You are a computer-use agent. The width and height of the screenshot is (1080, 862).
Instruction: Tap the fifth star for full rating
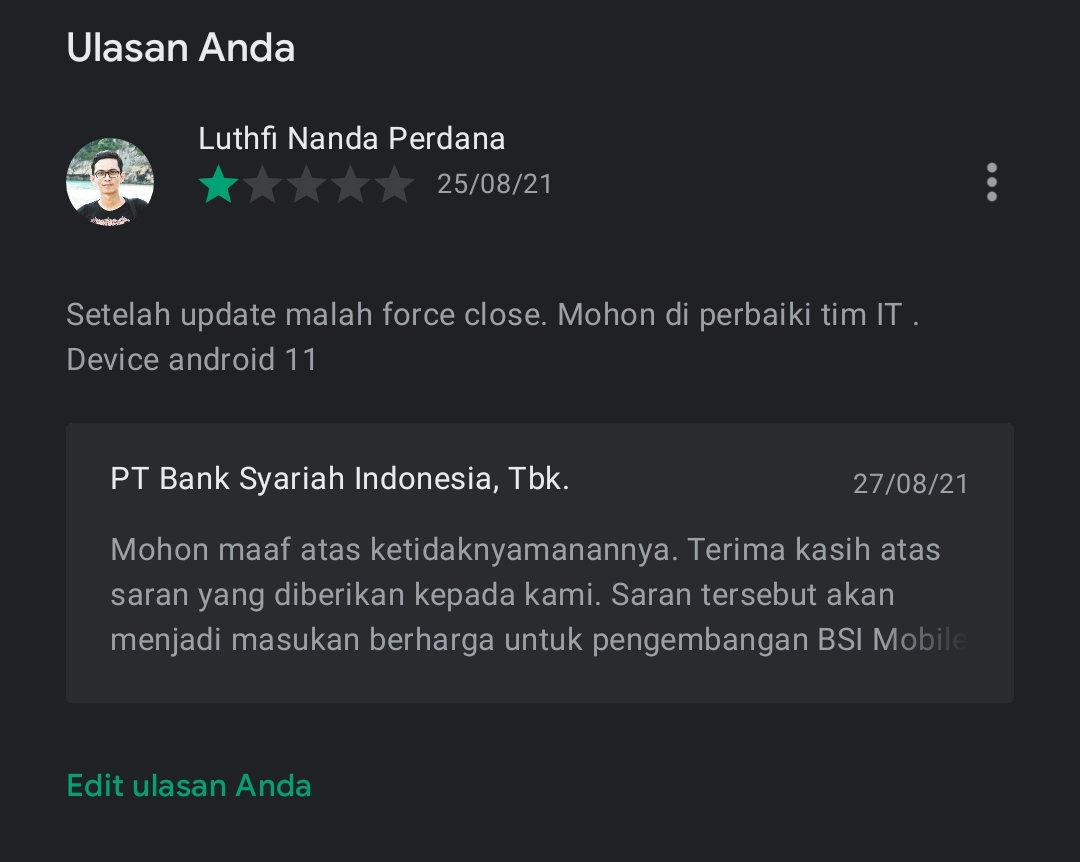pyautogui.click(x=395, y=185)
